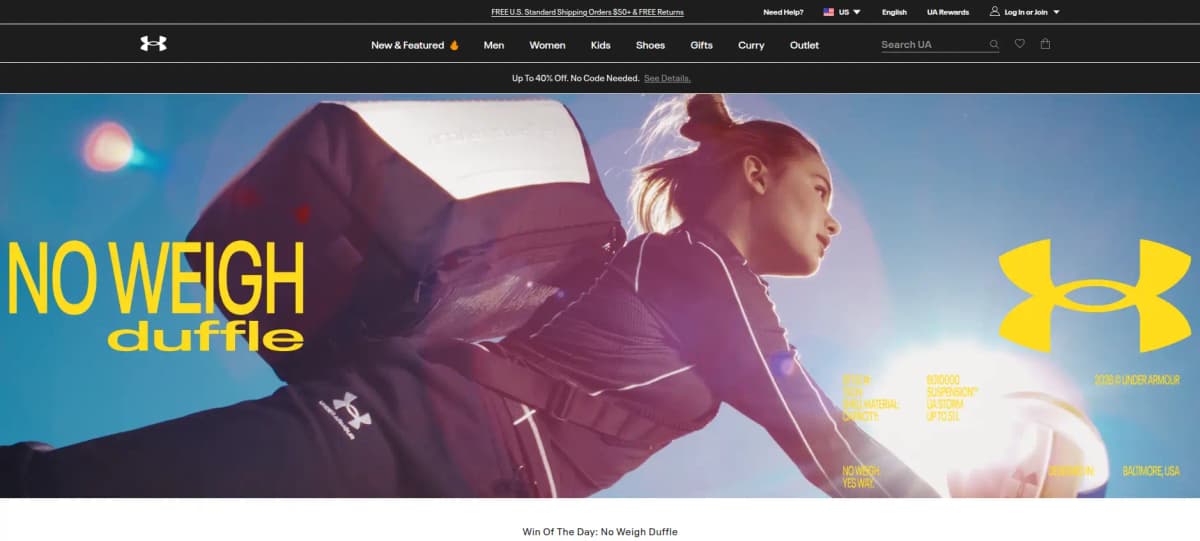
Task: Open the Kids menu
Action: point(601,45)
